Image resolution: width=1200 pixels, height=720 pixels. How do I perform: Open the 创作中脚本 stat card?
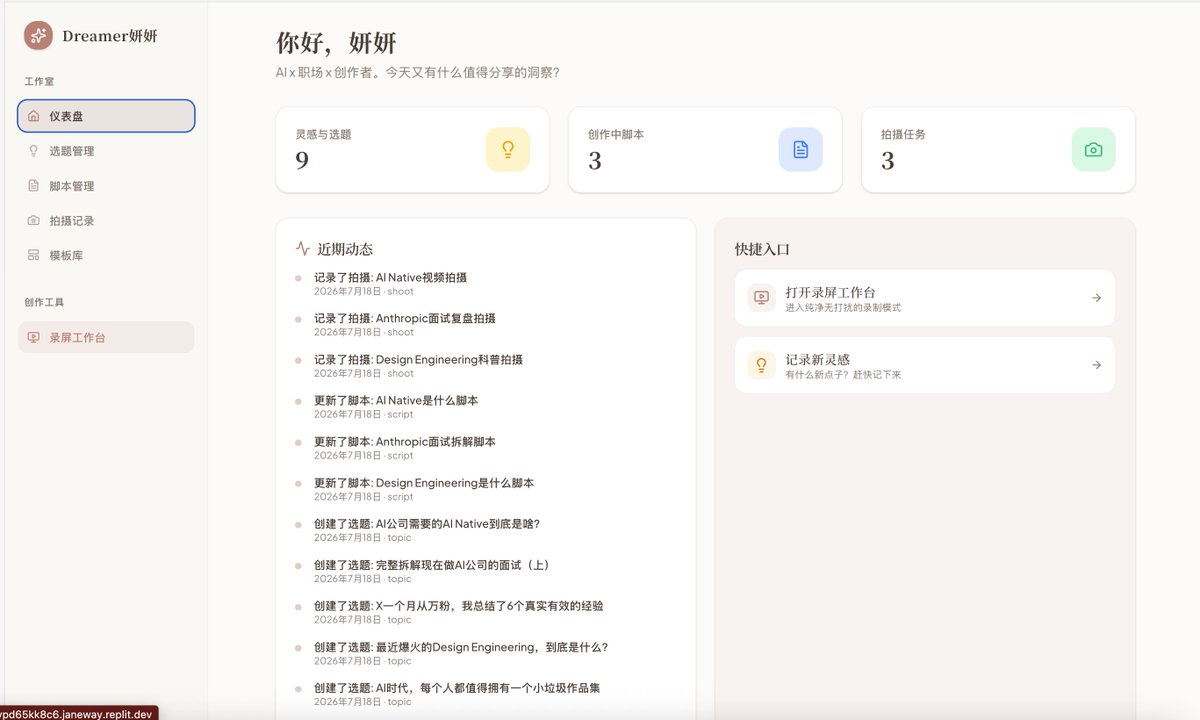tap(705, 150)
